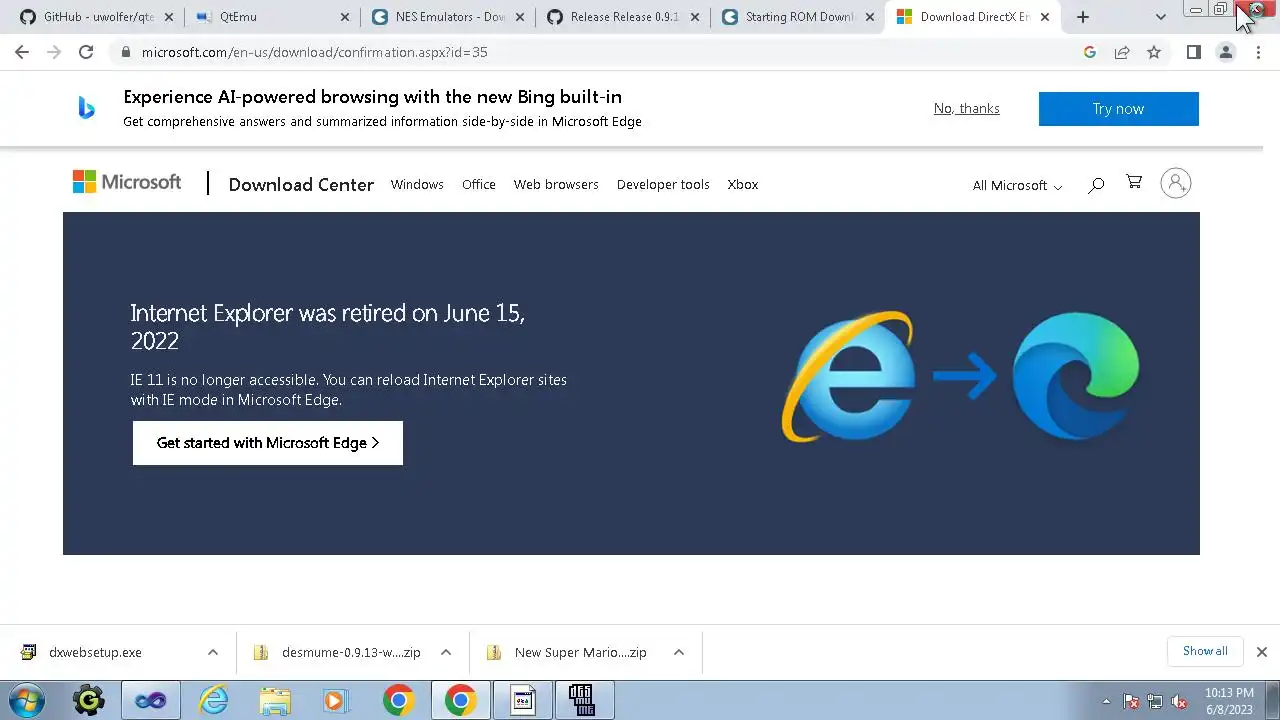Switch to Starting ROM Download tab
Viewport: 1280px width, 720px height.
(x=798, y=17)
